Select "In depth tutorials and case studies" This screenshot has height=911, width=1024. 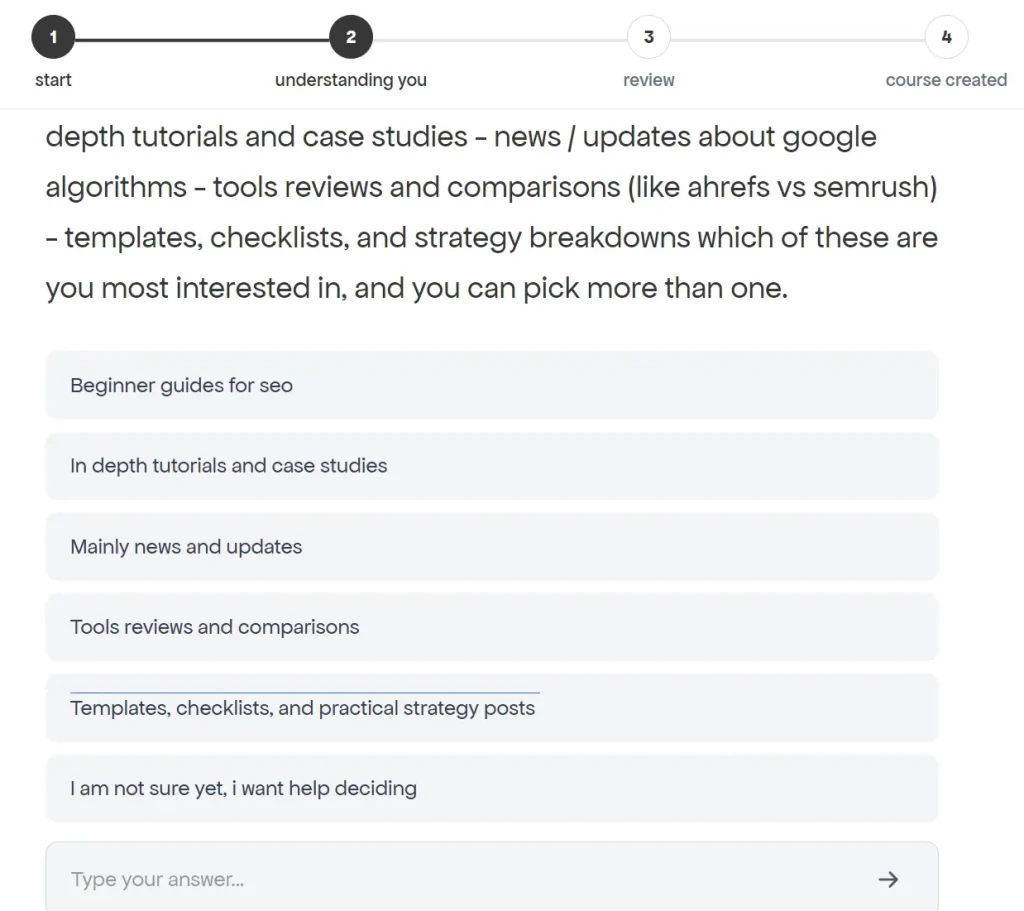491,466
